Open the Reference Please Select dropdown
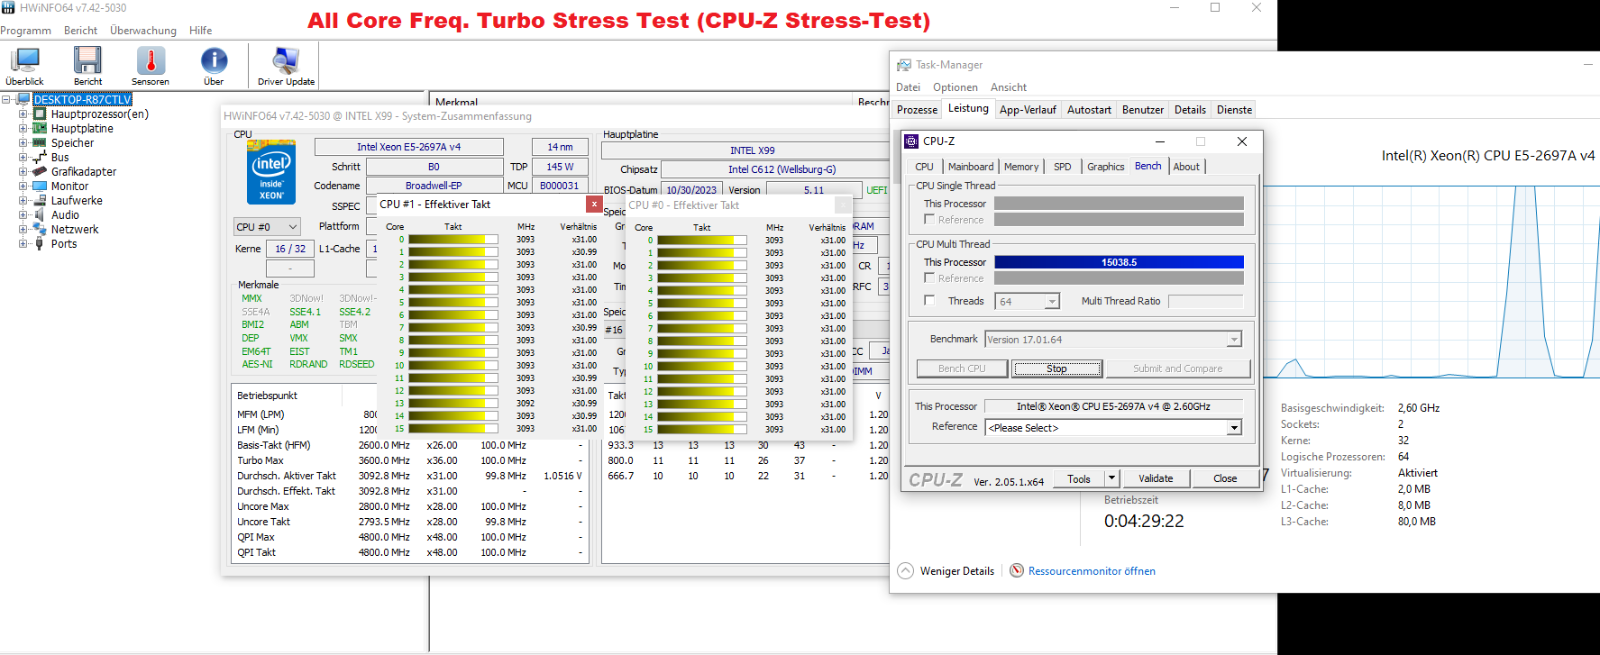1600x655 pixels. pos(1234,428)
